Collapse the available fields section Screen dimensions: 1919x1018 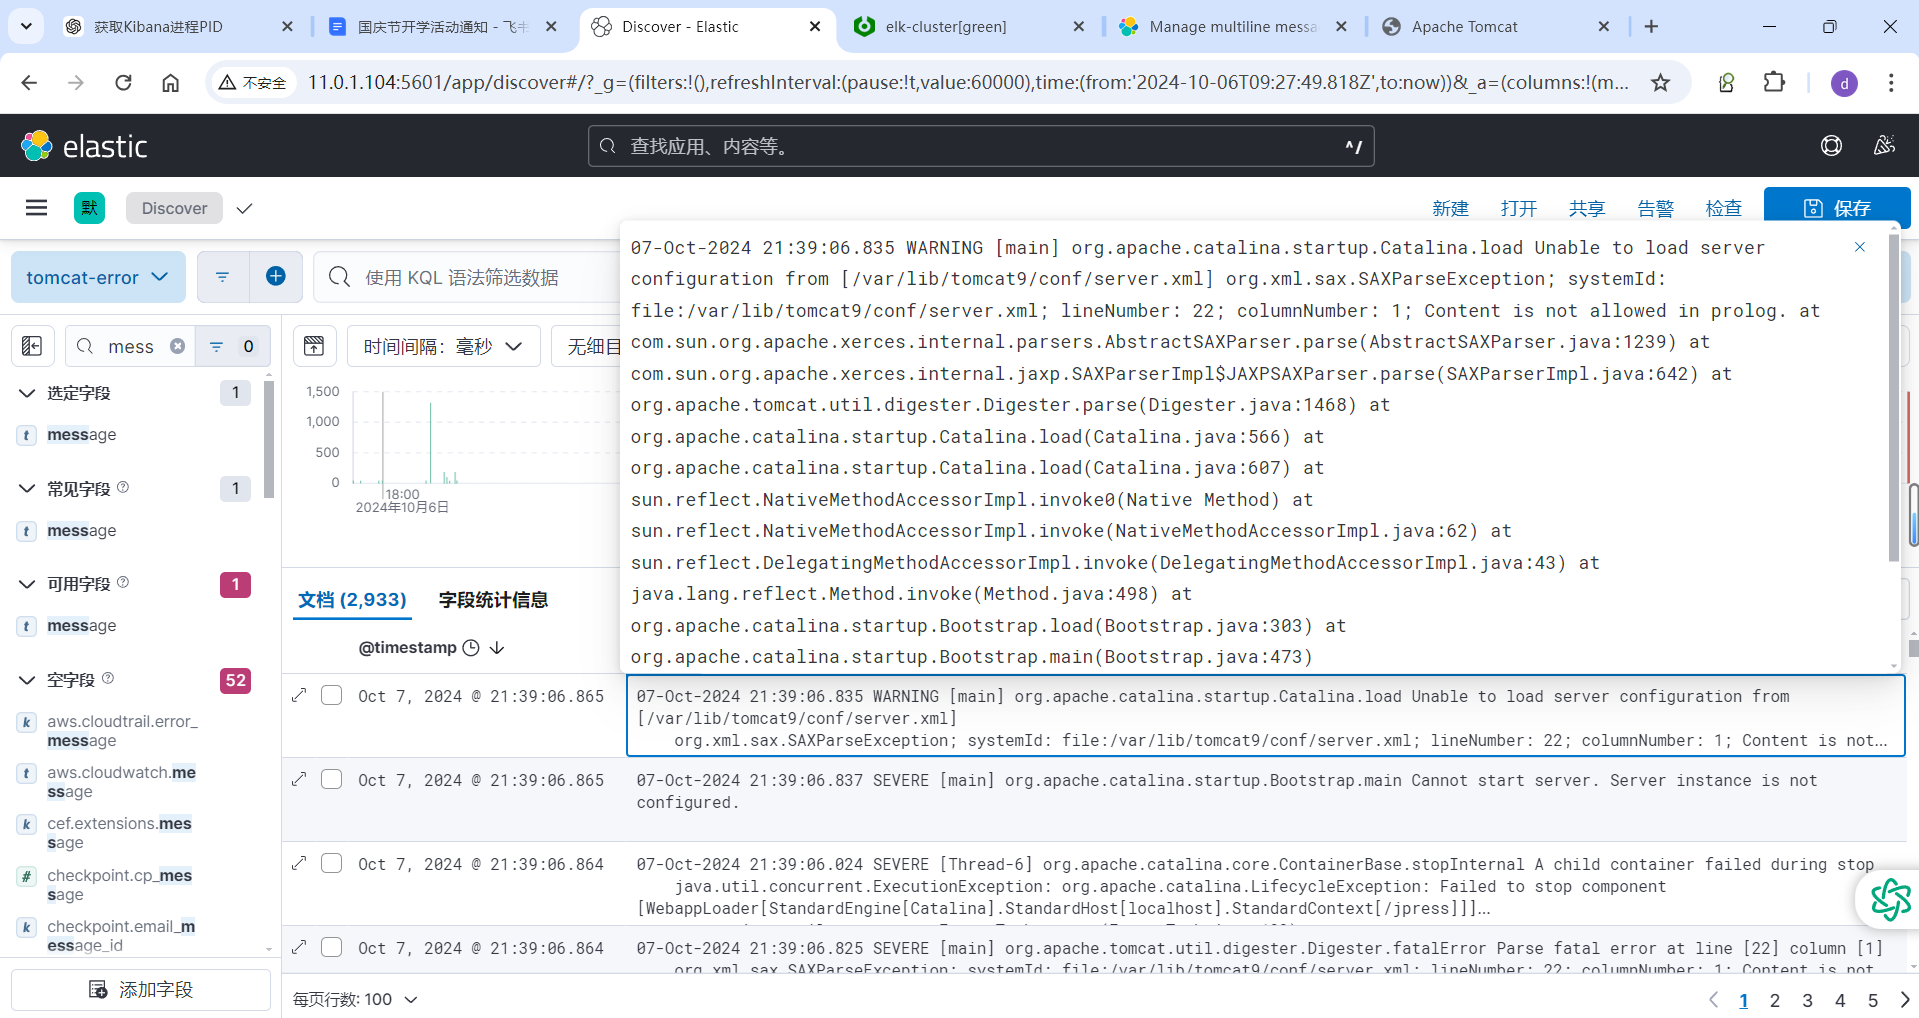pos(27,584)
